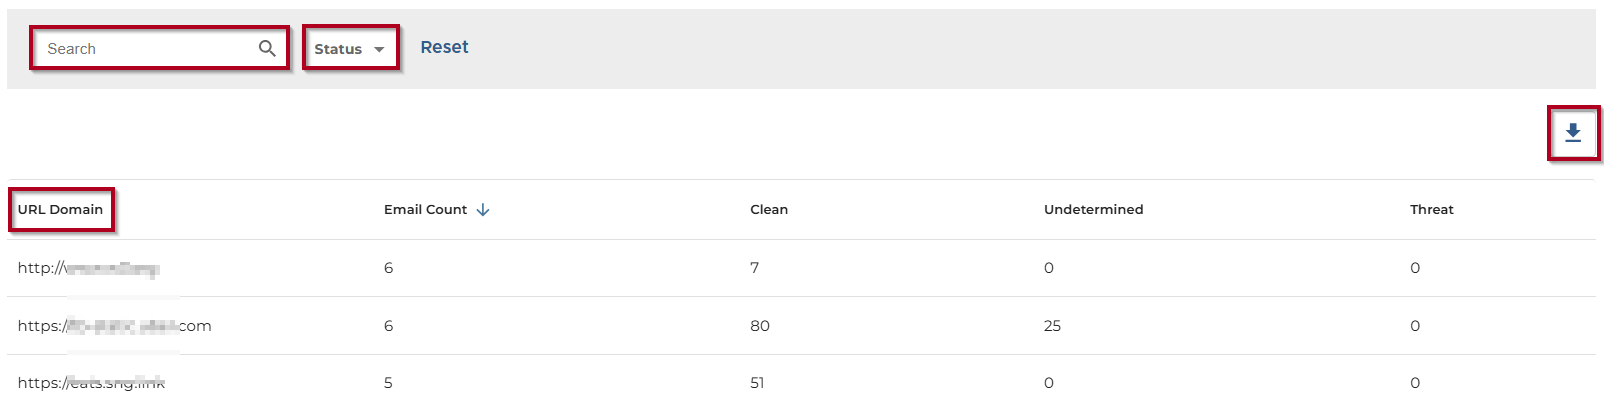Download the URL domain report

(1573, 133)
